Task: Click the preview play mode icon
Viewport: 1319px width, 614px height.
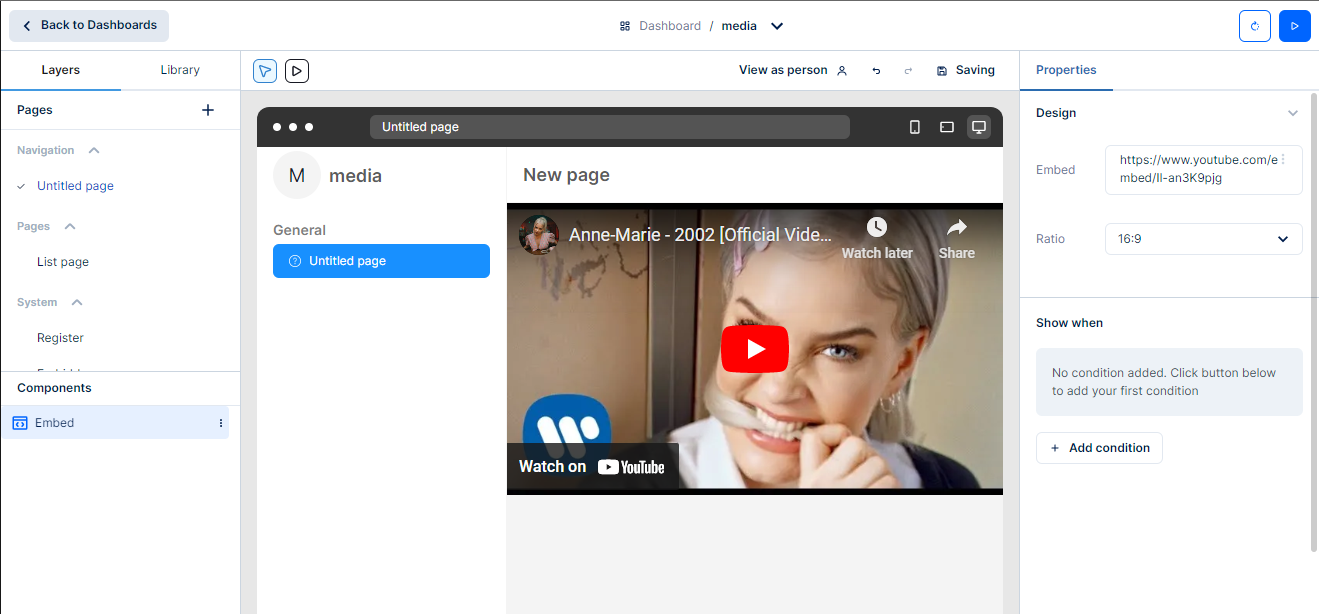Action: tap(296, 70)
